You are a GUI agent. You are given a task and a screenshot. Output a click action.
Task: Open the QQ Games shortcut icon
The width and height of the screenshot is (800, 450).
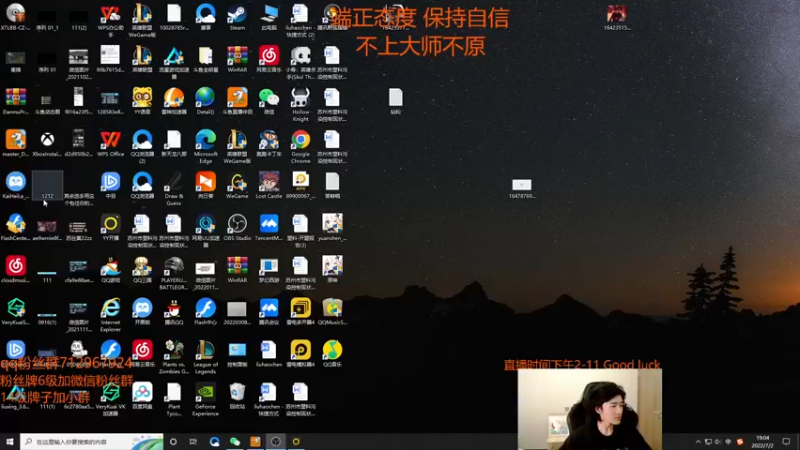(x=110, y=269)
